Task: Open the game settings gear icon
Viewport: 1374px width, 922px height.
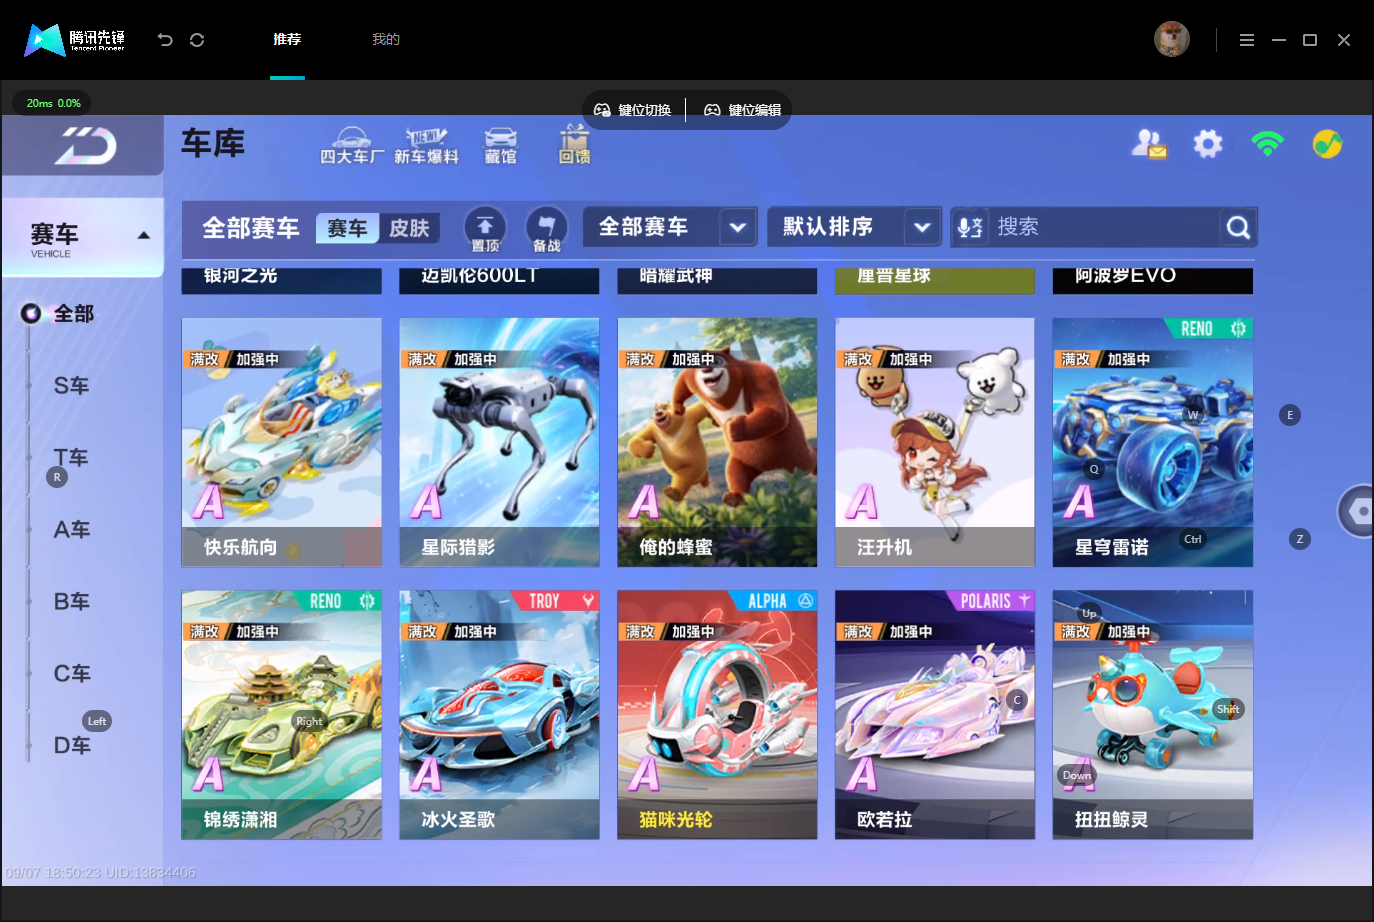Action: (x=1208, y=144)
